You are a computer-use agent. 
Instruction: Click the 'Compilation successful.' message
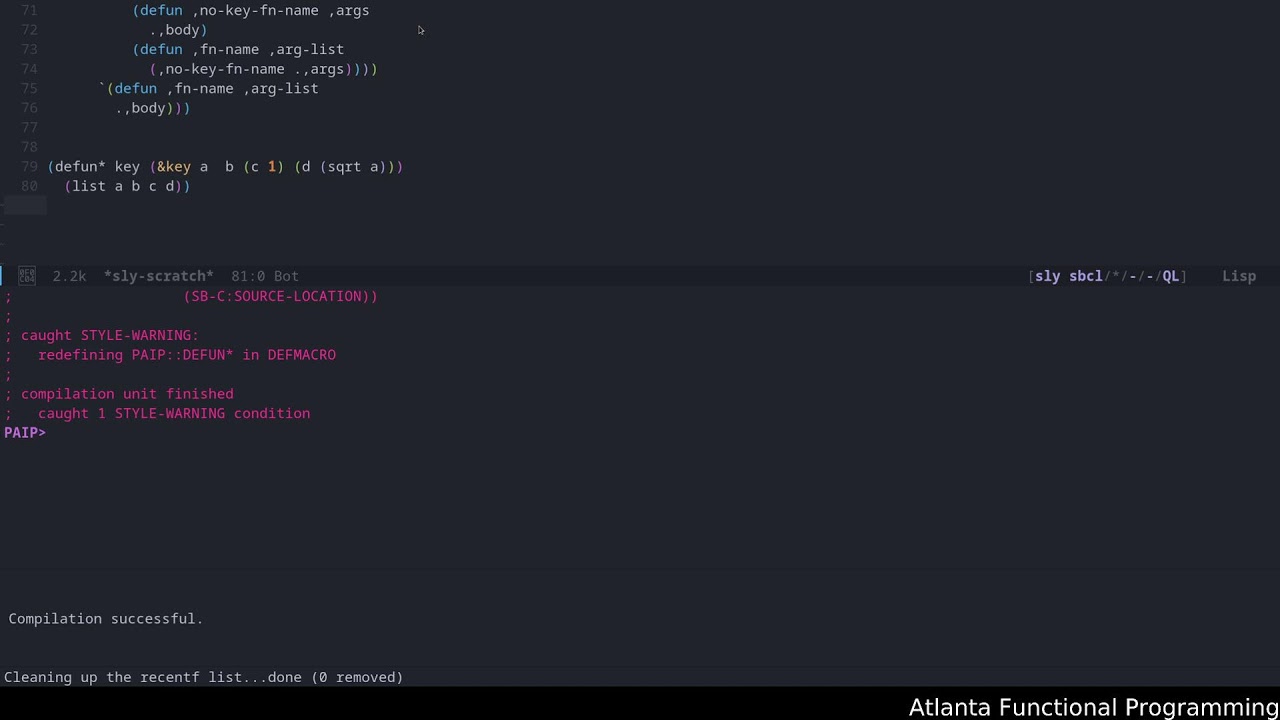106,619
